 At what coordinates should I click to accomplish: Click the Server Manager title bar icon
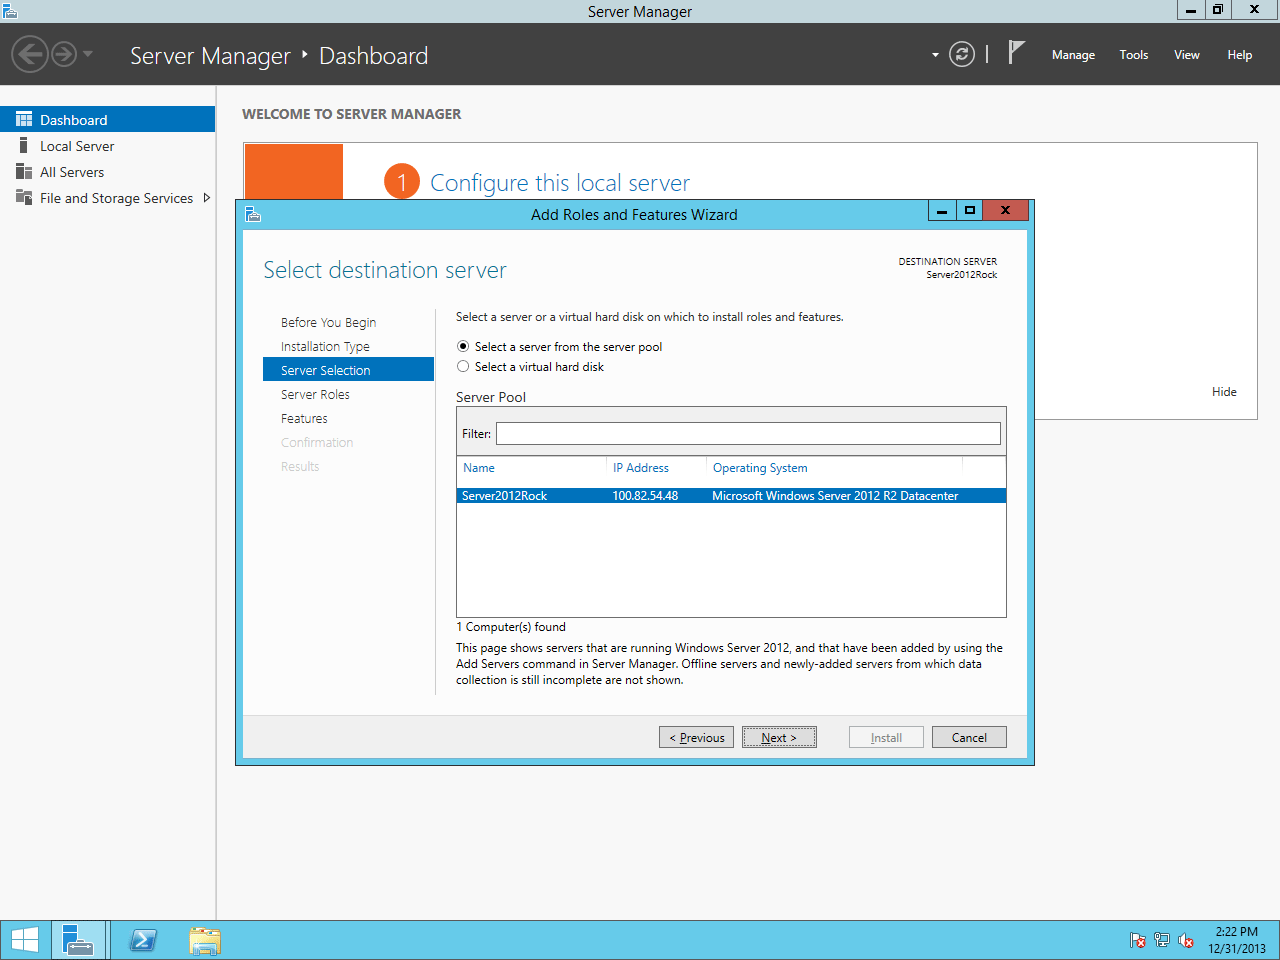tap(10, 11)
